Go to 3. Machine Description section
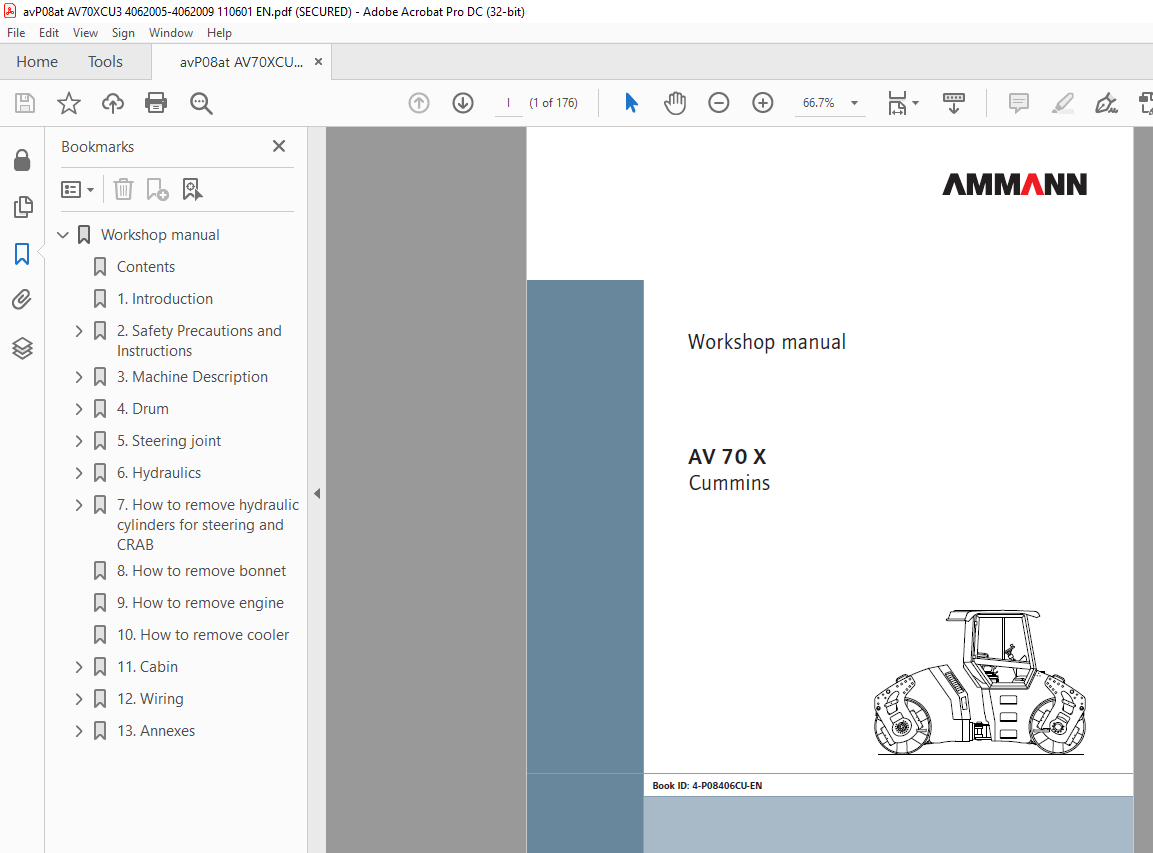1153x853 pixels. point(192,377)
